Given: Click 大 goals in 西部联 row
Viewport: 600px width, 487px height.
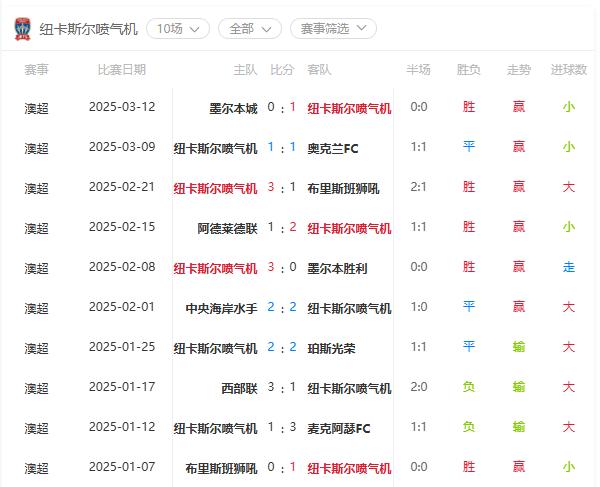Looking at the screenshot, I should point(569,387).
